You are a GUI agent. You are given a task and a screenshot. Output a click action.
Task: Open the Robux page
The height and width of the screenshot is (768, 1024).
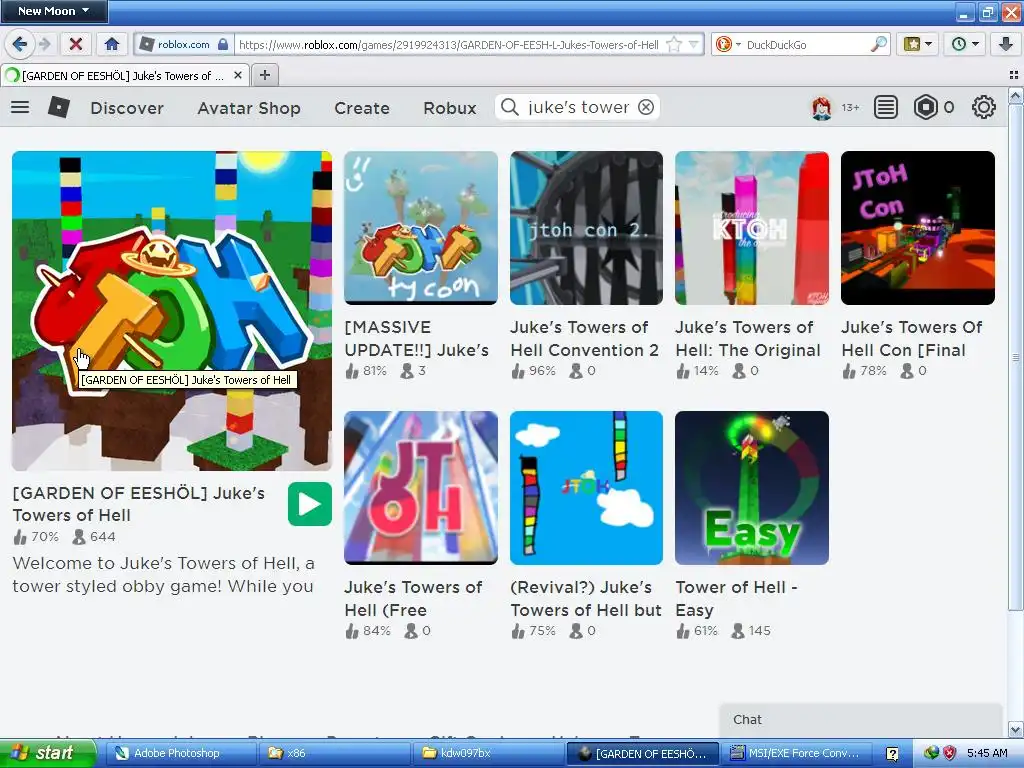(x=450, y=108)
